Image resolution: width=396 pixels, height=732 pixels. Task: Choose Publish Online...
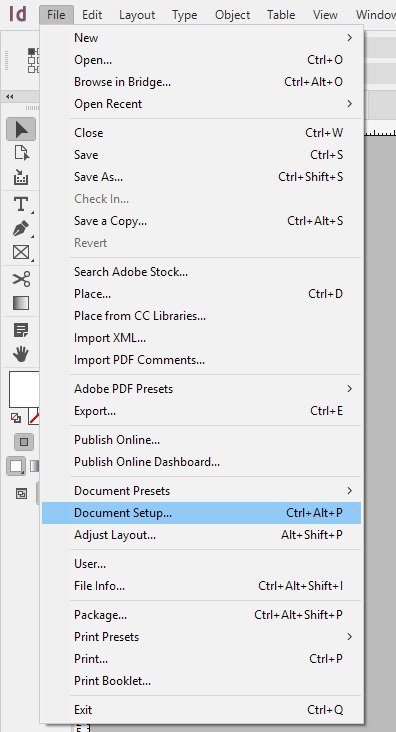[x=201, y=440]
